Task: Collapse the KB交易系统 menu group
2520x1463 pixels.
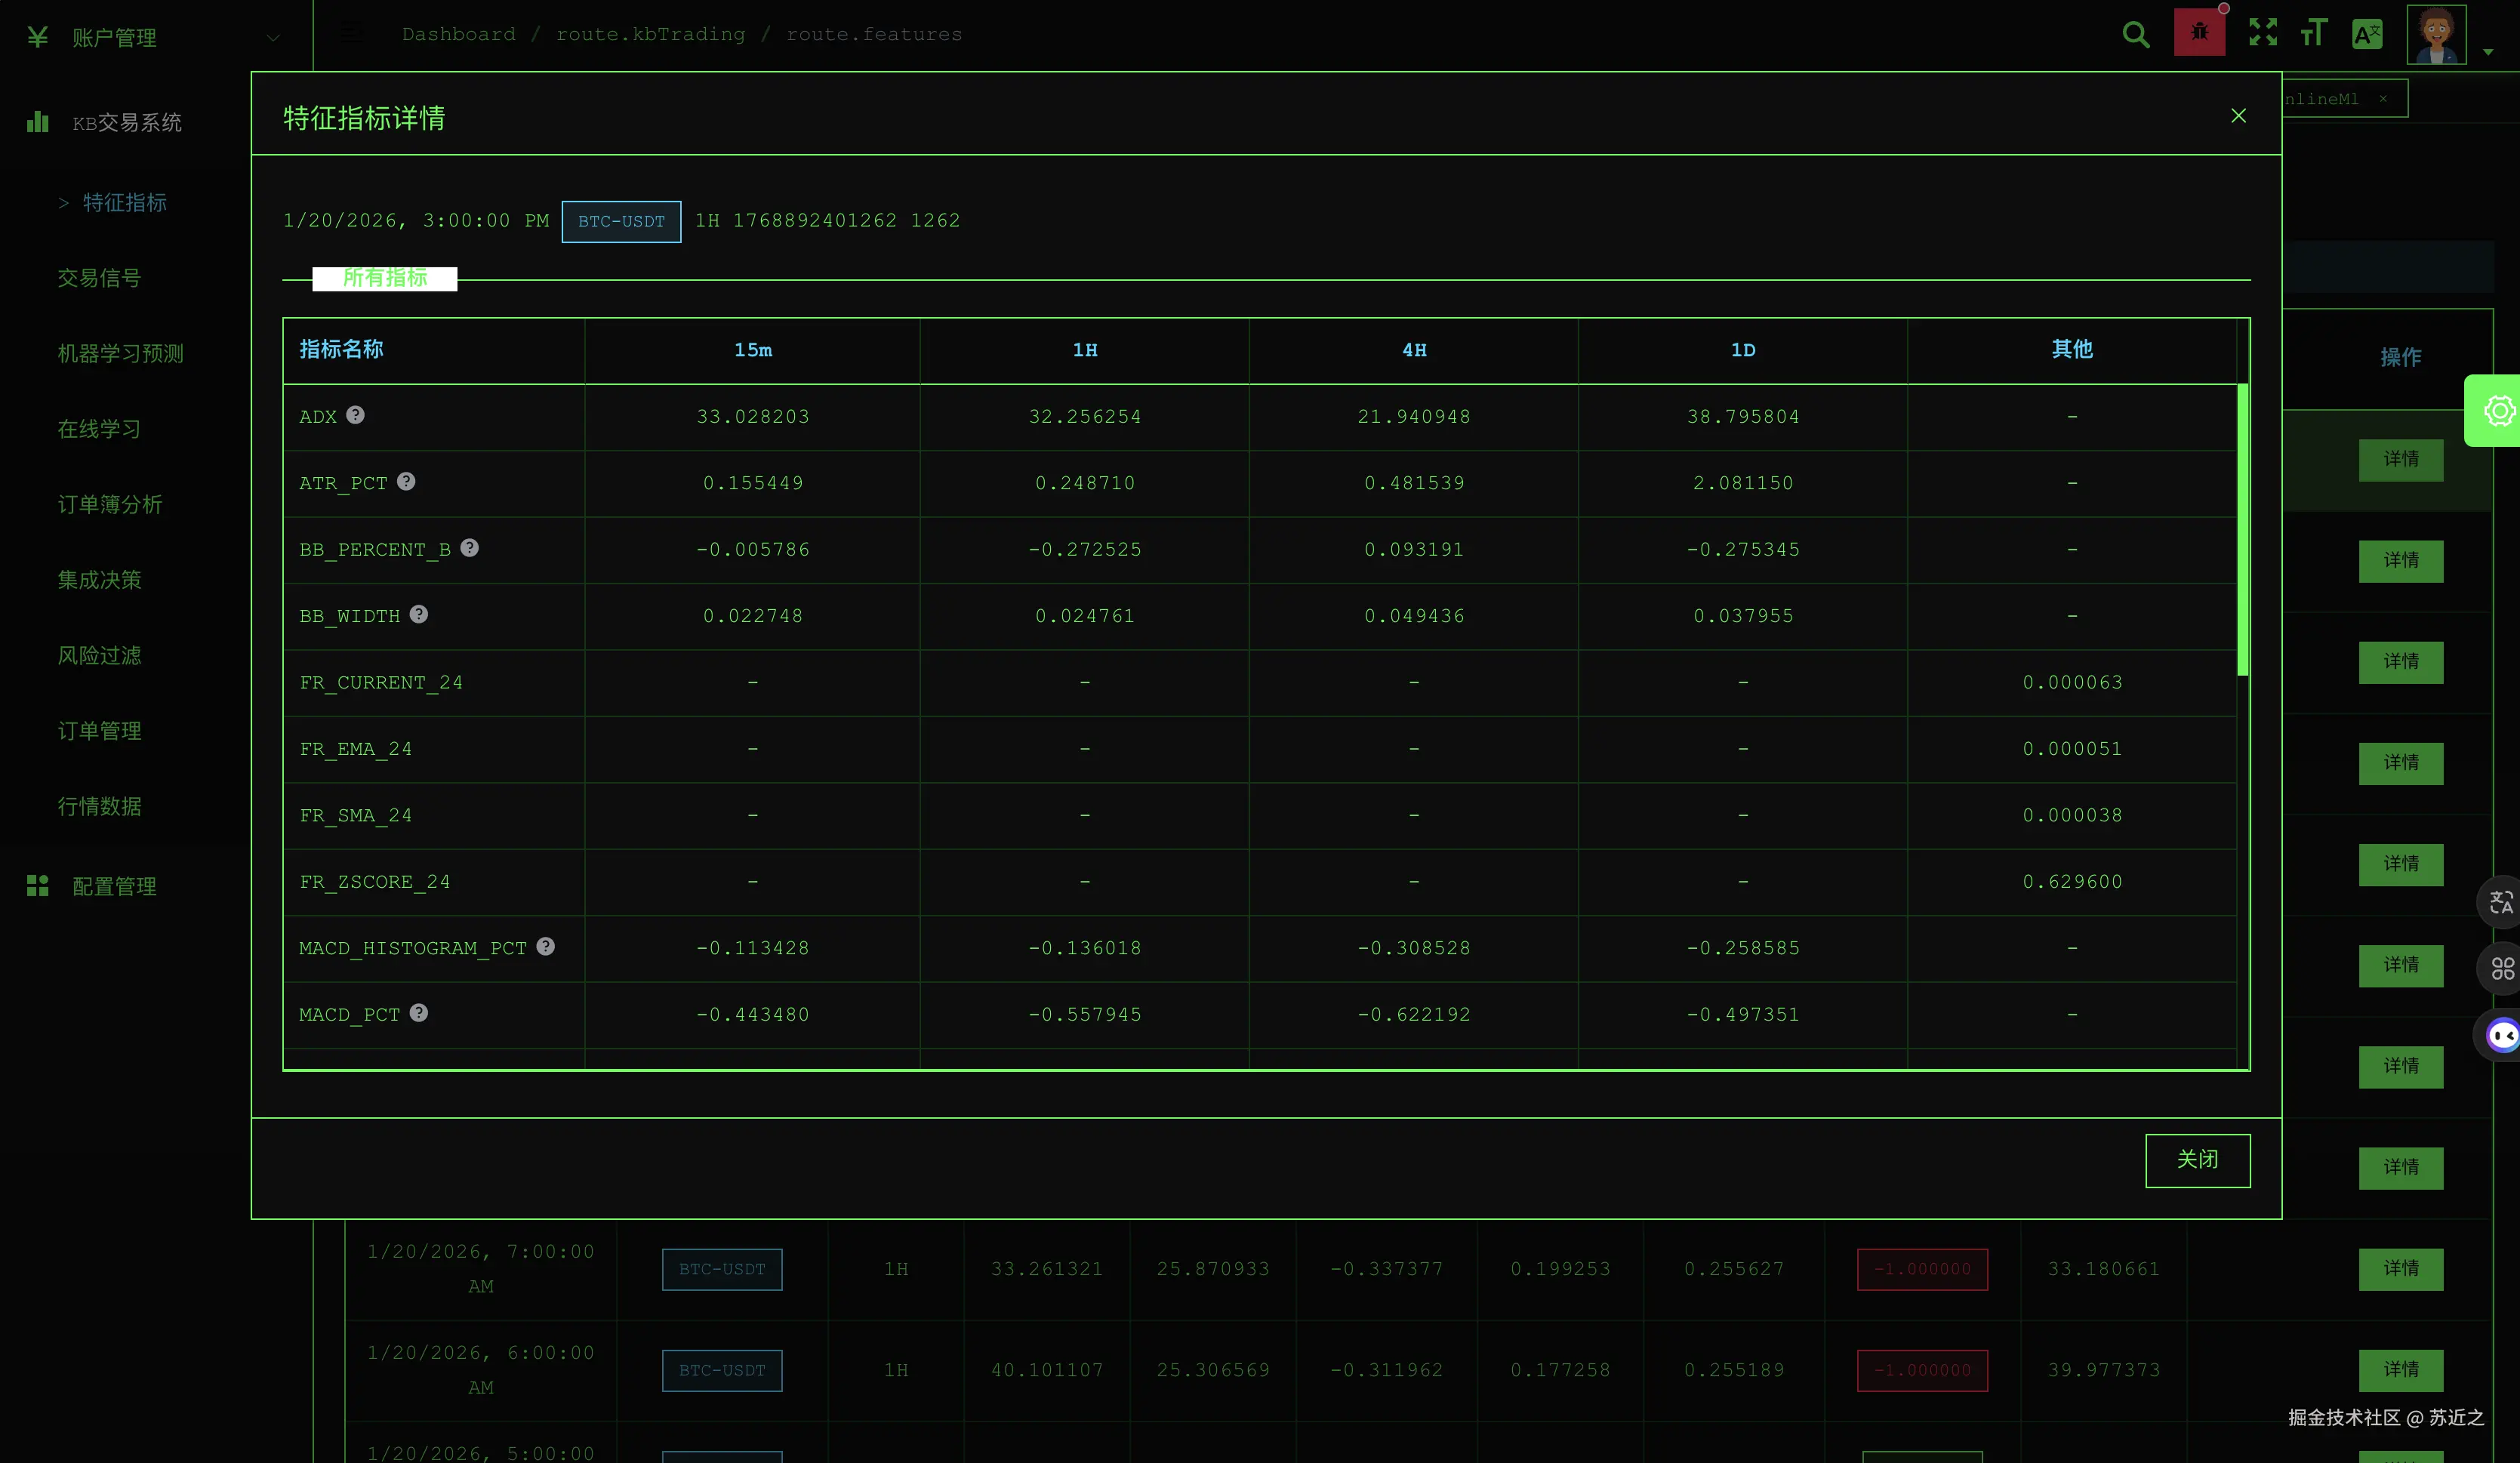Action: 126,122
